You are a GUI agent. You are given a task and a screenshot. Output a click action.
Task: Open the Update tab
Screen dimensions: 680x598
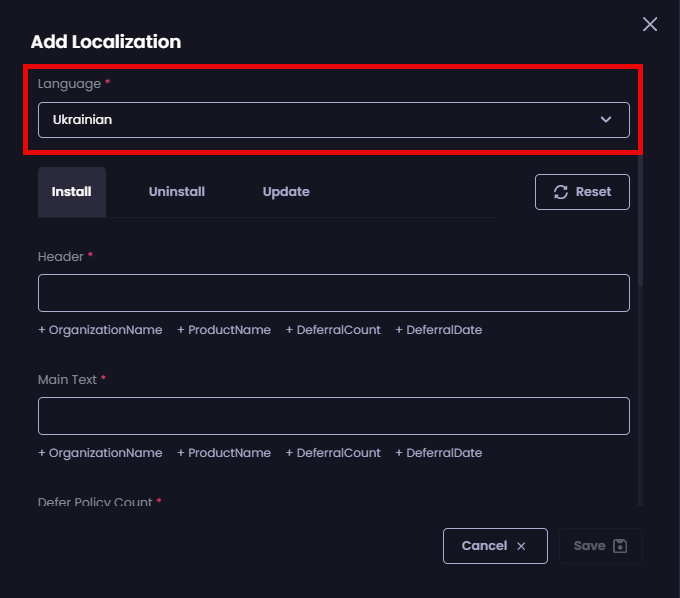[x=286, y=192]
